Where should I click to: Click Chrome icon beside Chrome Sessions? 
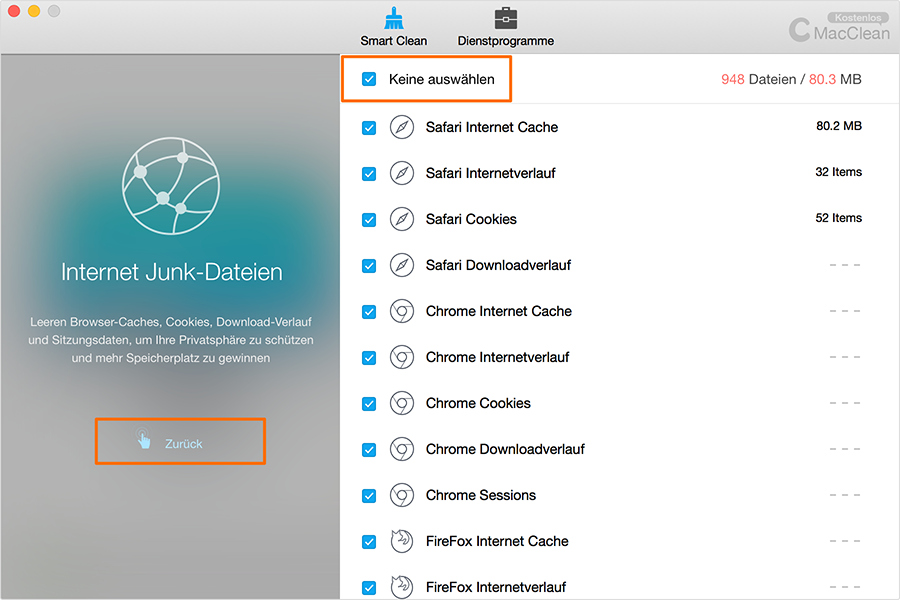[x=402, y=495]
